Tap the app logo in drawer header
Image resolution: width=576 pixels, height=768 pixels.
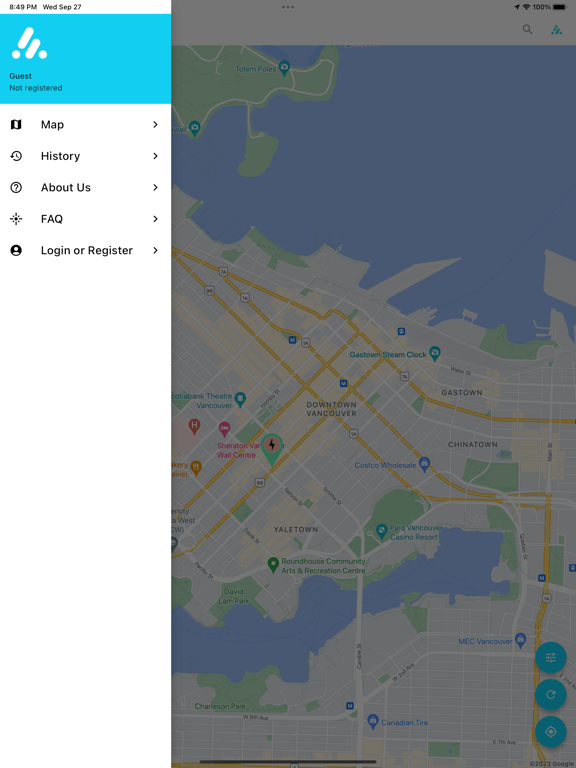pyautogui.click(x=29, y=43)
